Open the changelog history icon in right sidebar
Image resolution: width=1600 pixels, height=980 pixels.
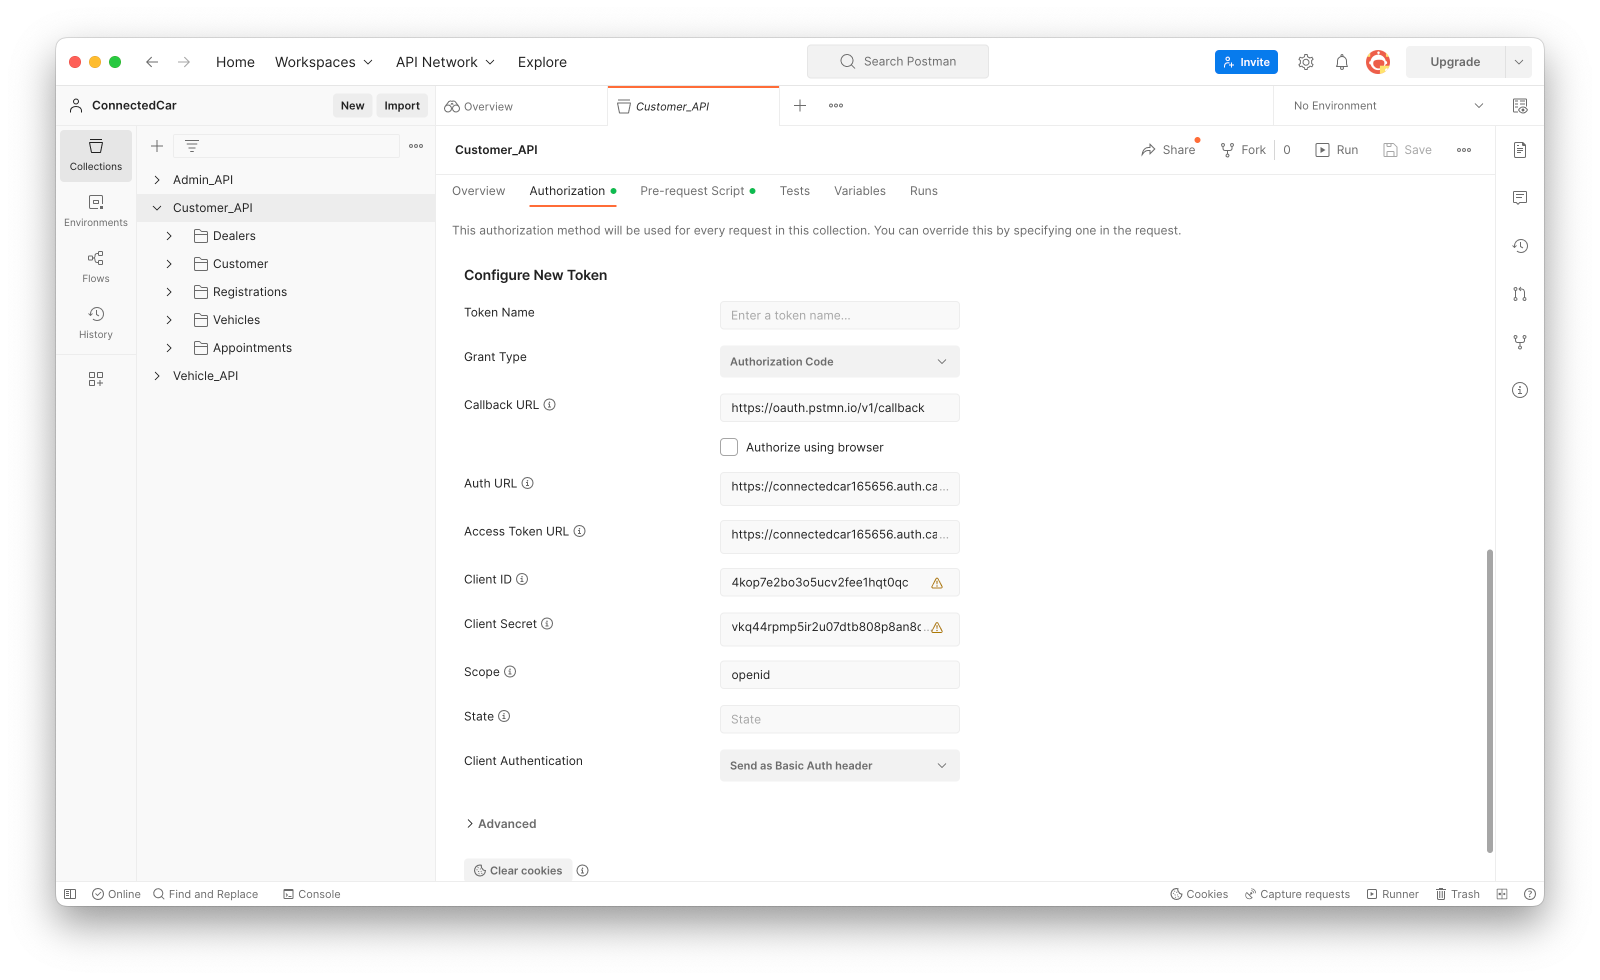tap(1520, 246)
